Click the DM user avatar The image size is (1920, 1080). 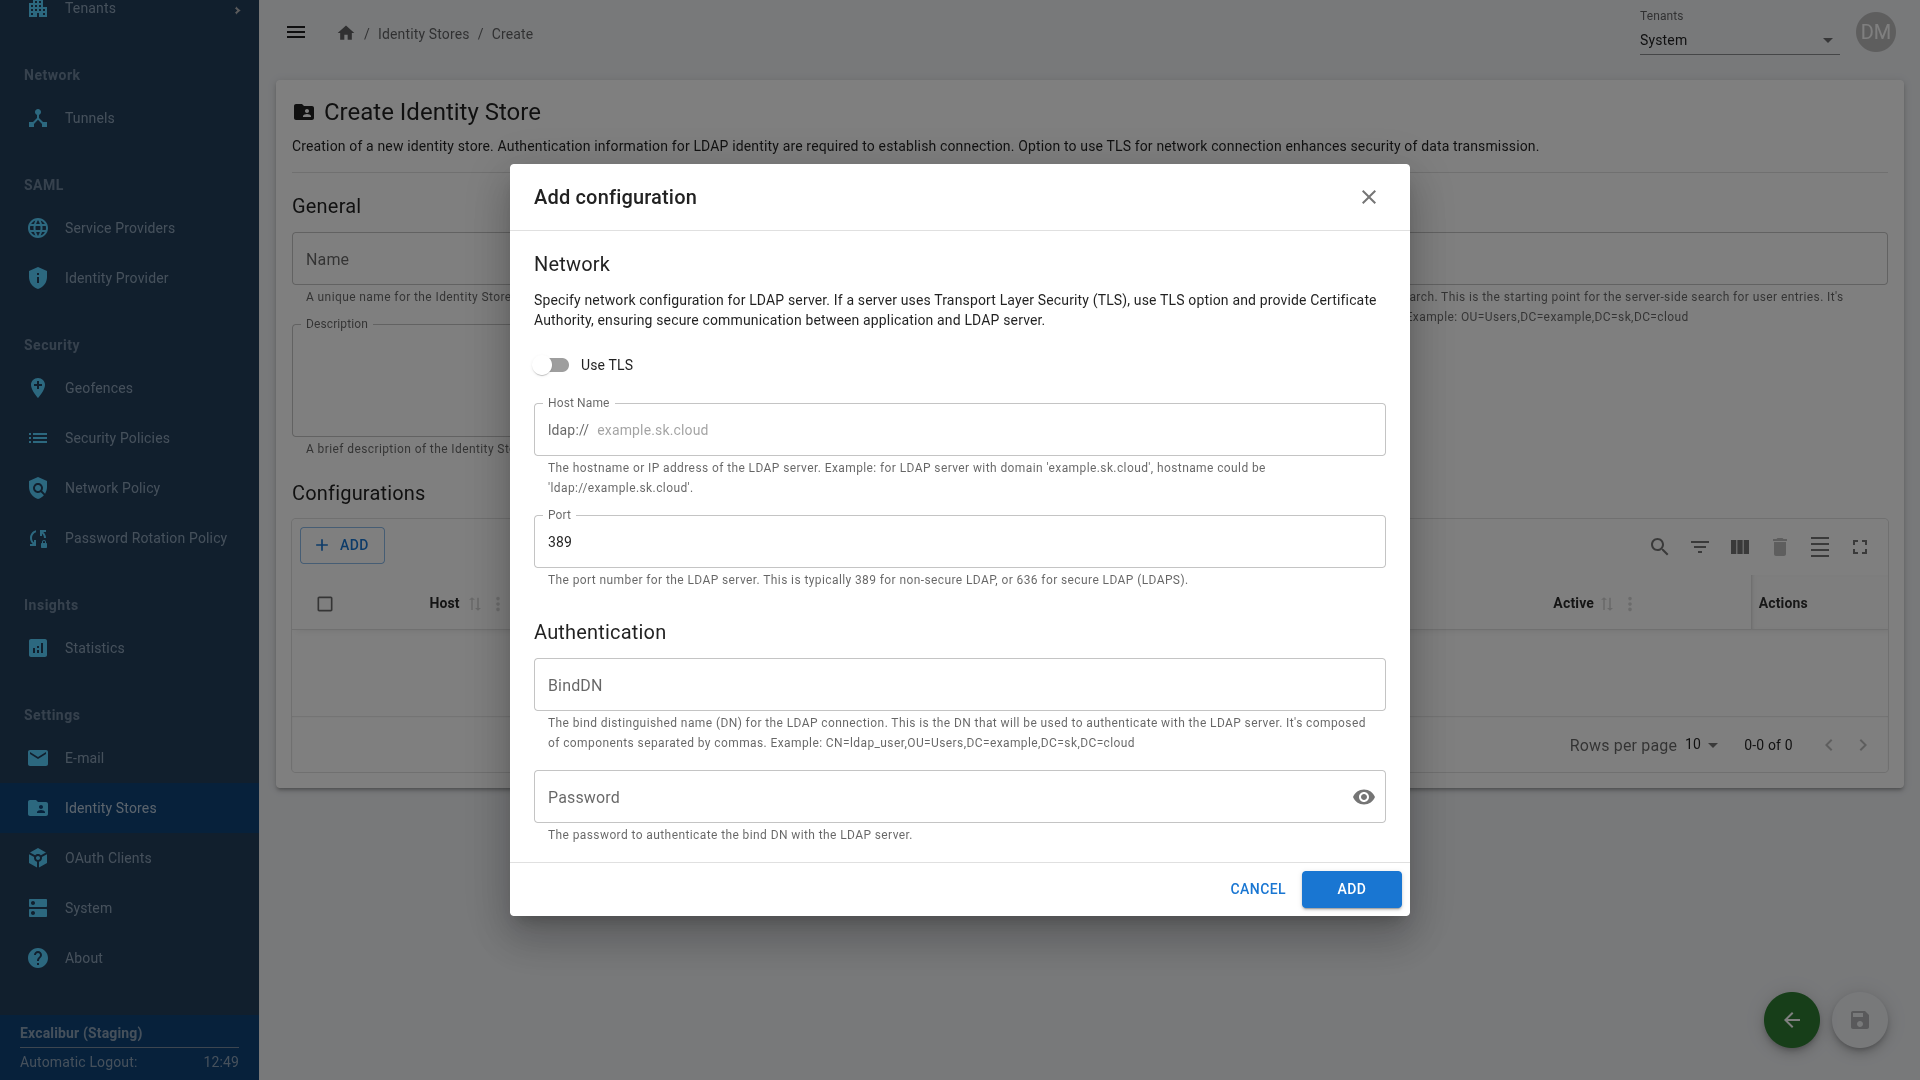(x=1875, y=33)
